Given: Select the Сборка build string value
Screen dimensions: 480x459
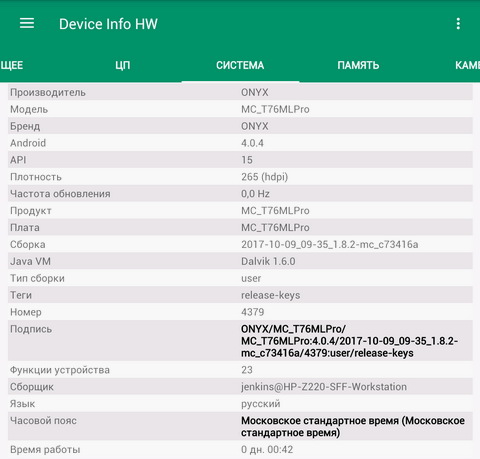Looking at the screenshot, I should pos(330,244).
